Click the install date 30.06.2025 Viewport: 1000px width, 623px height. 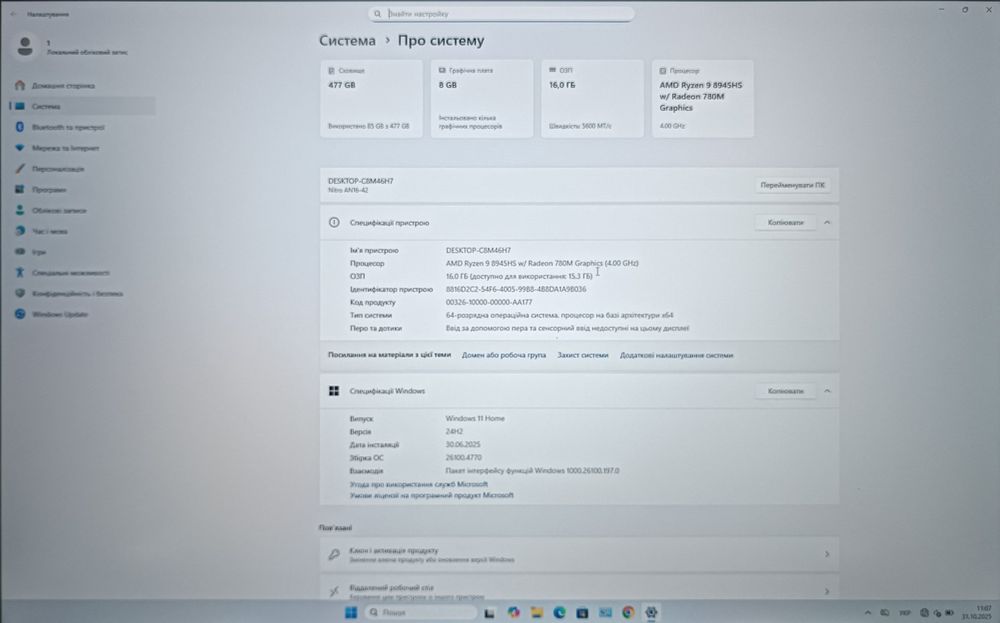[462, 444]
